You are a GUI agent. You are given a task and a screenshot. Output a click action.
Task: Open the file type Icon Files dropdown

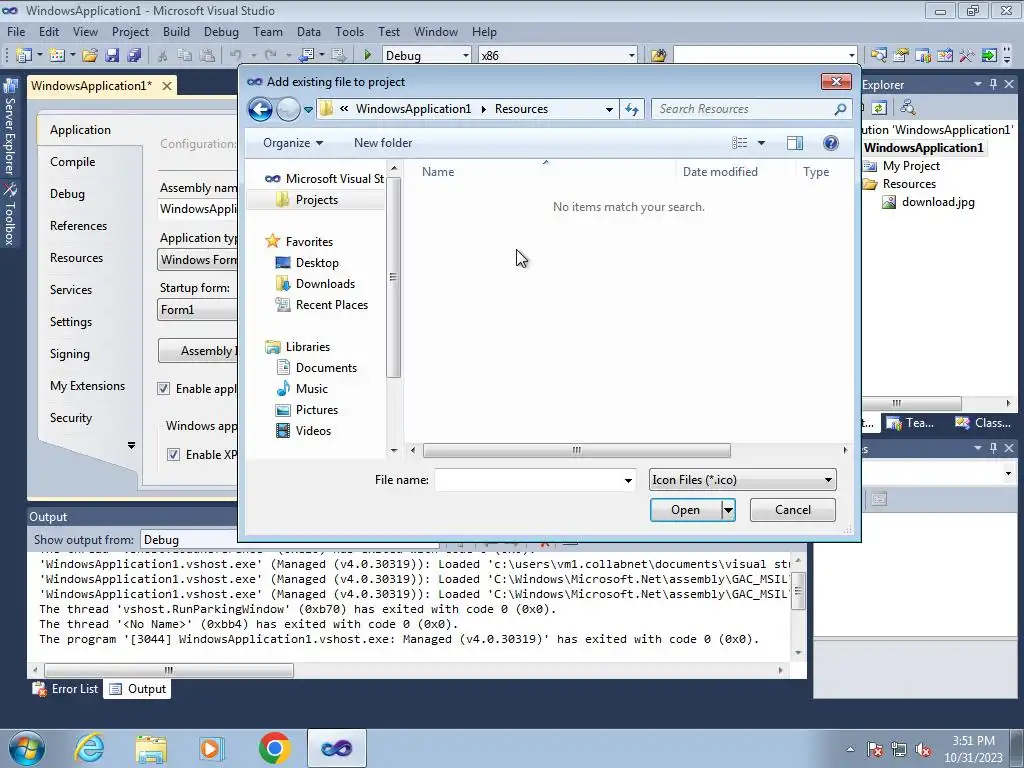point(743,480)
